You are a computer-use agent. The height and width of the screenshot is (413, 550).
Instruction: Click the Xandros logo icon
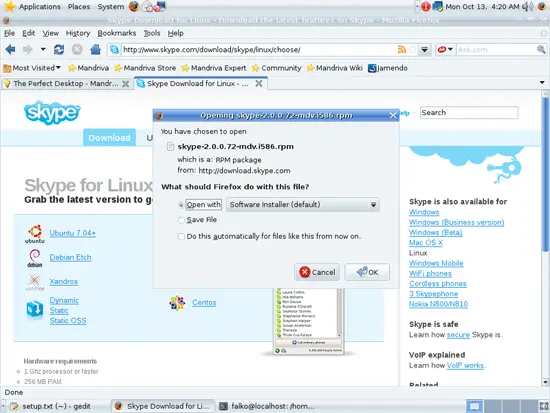coord(34,282)
